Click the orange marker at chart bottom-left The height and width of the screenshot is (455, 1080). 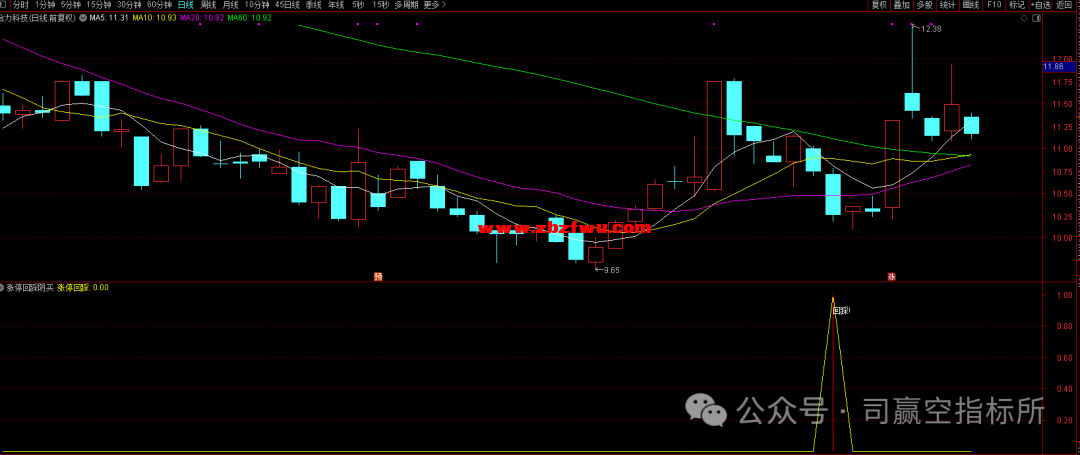pos(378,277)
